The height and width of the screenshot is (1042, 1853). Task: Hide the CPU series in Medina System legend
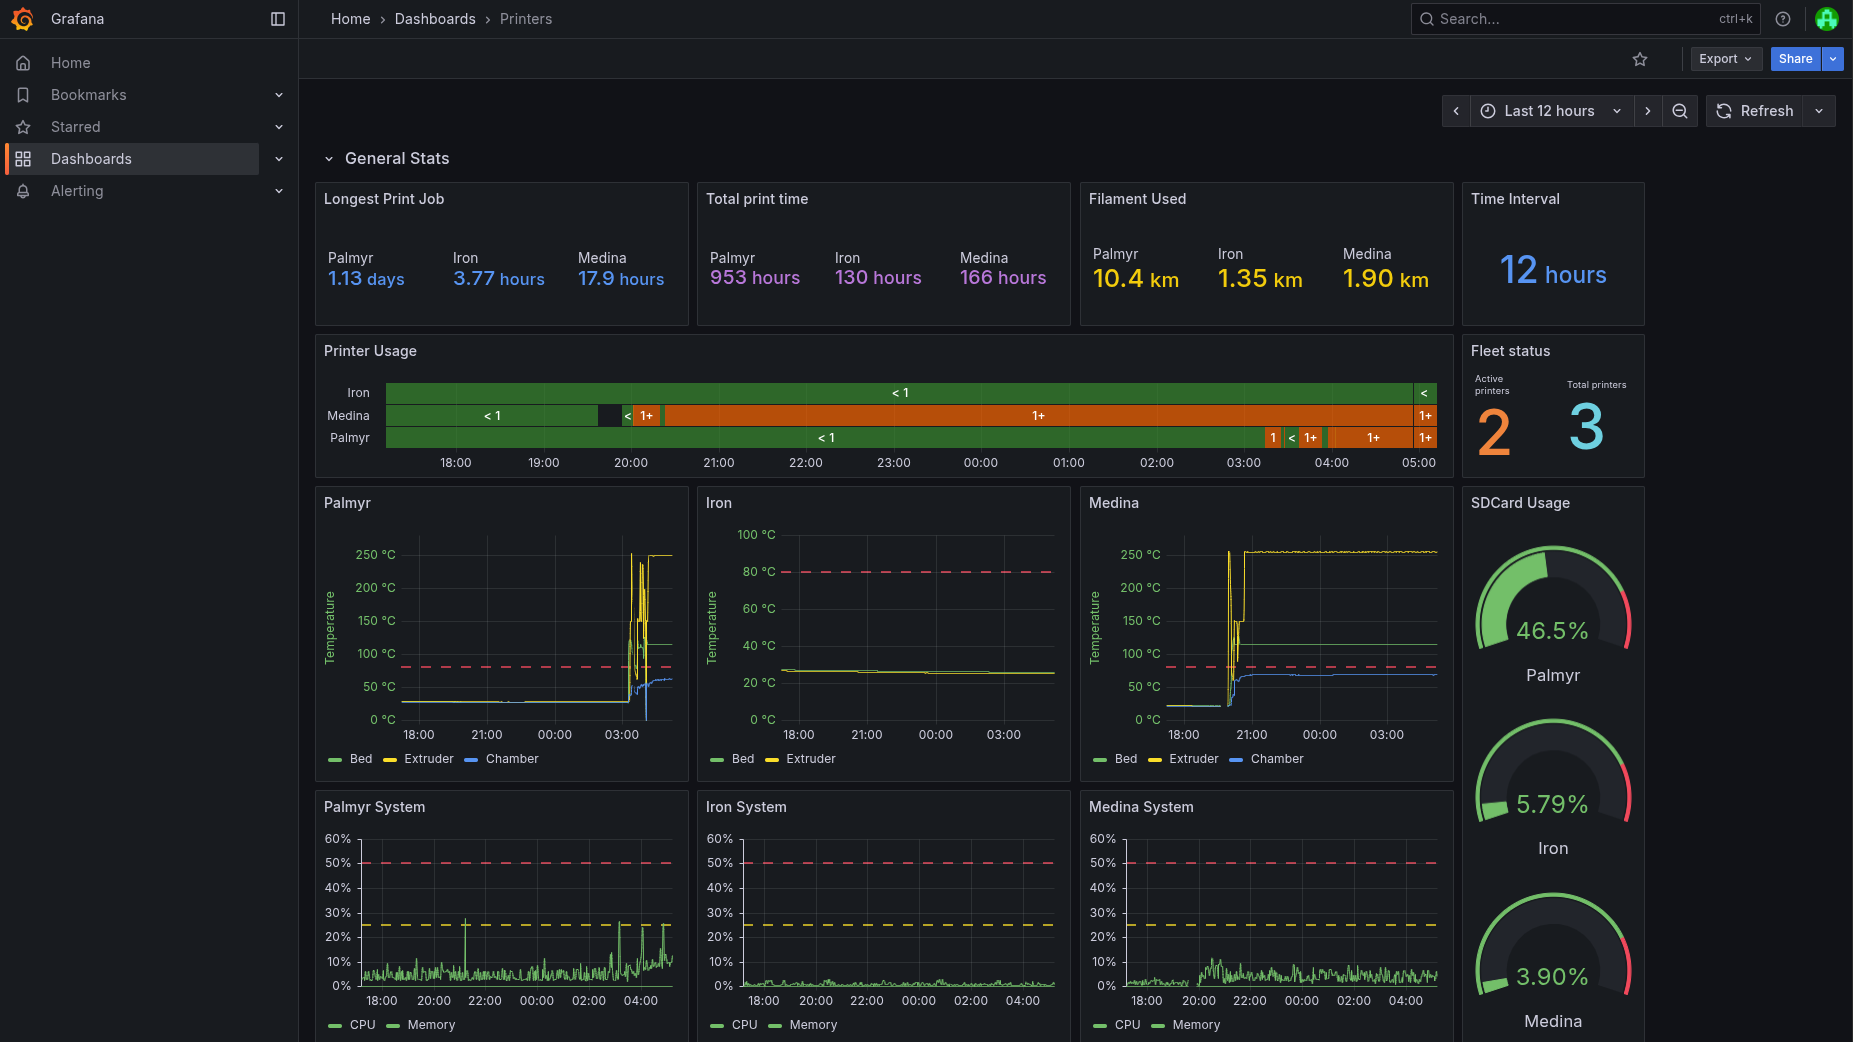pos(1128,1025)
